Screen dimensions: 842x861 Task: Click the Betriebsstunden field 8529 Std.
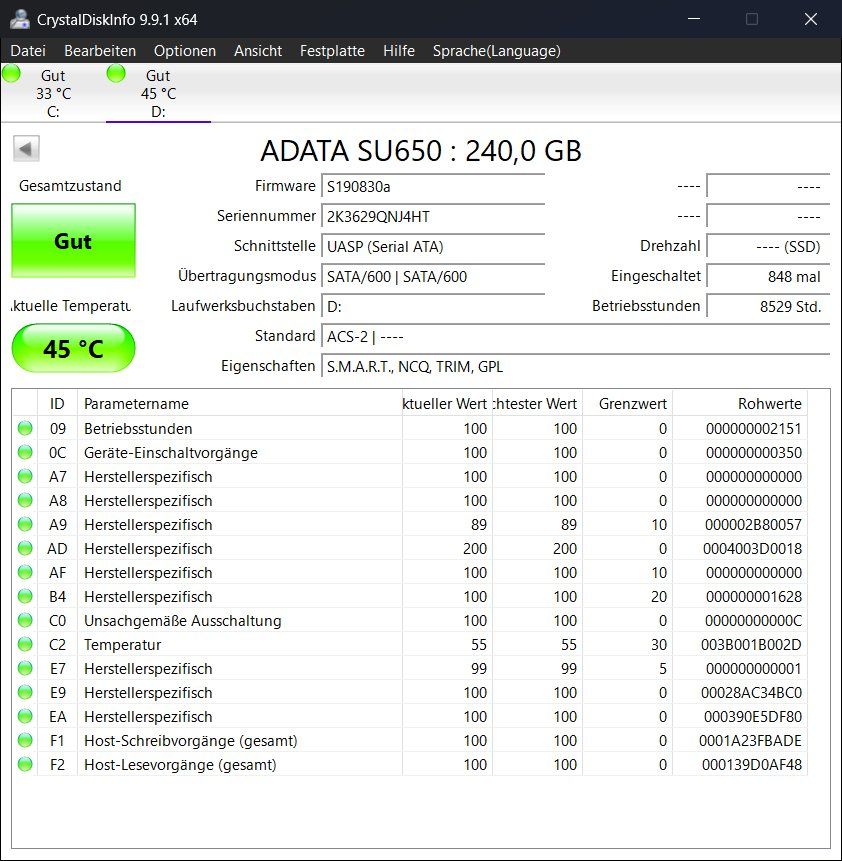(768, 306)
